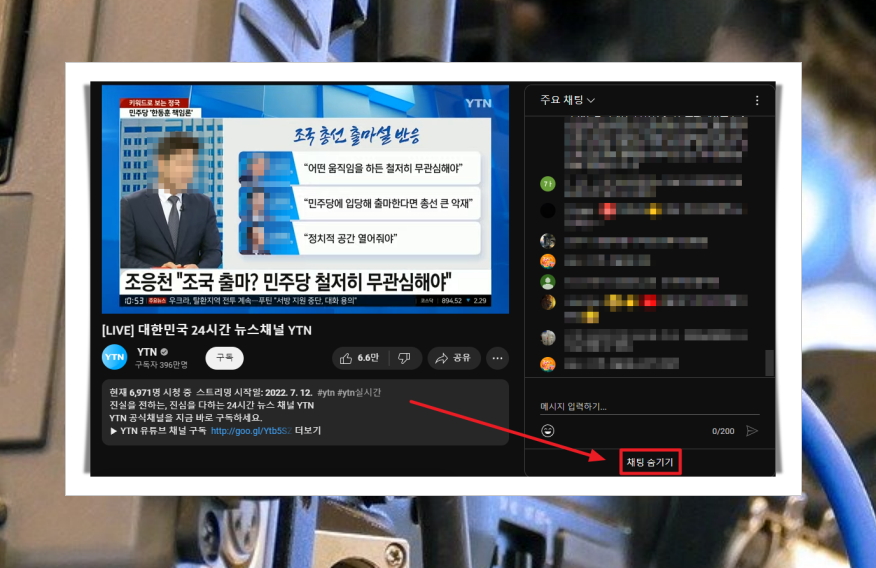Click the 구독자 396만명 subscriber count

click(x=161, y=365)
